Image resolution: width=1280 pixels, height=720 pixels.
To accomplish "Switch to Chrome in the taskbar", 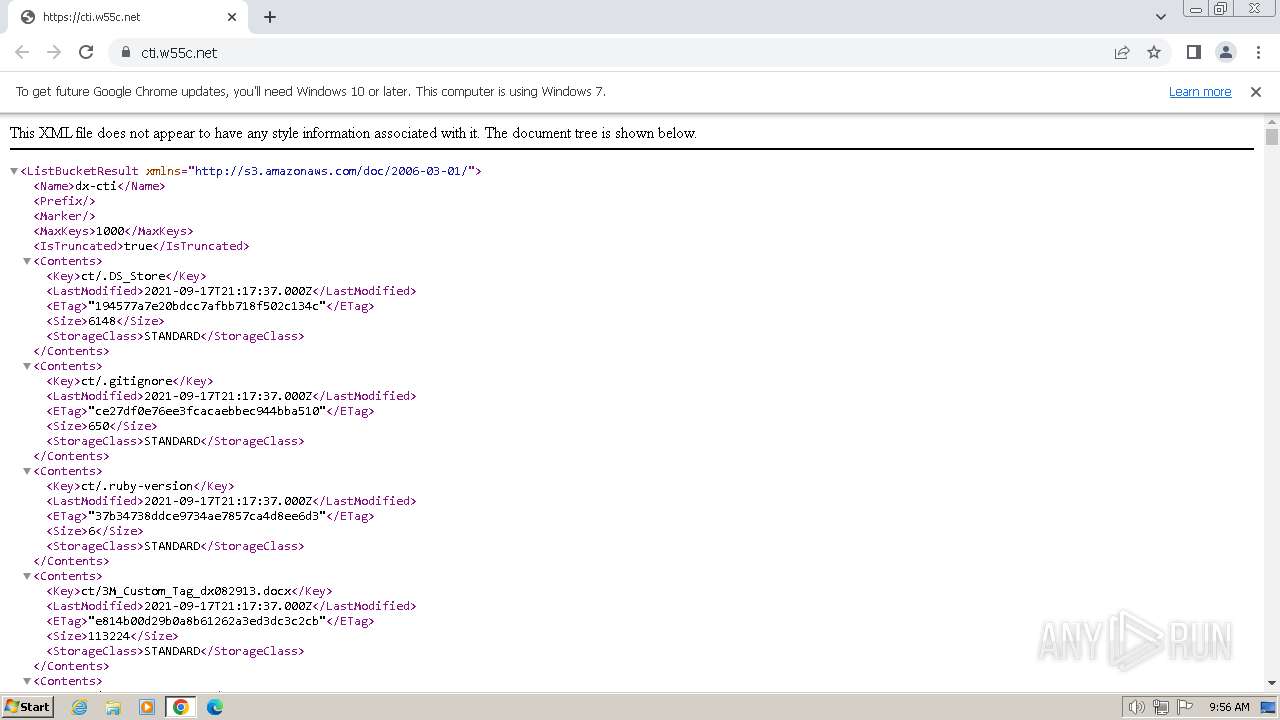I will [x=181, y=707].
